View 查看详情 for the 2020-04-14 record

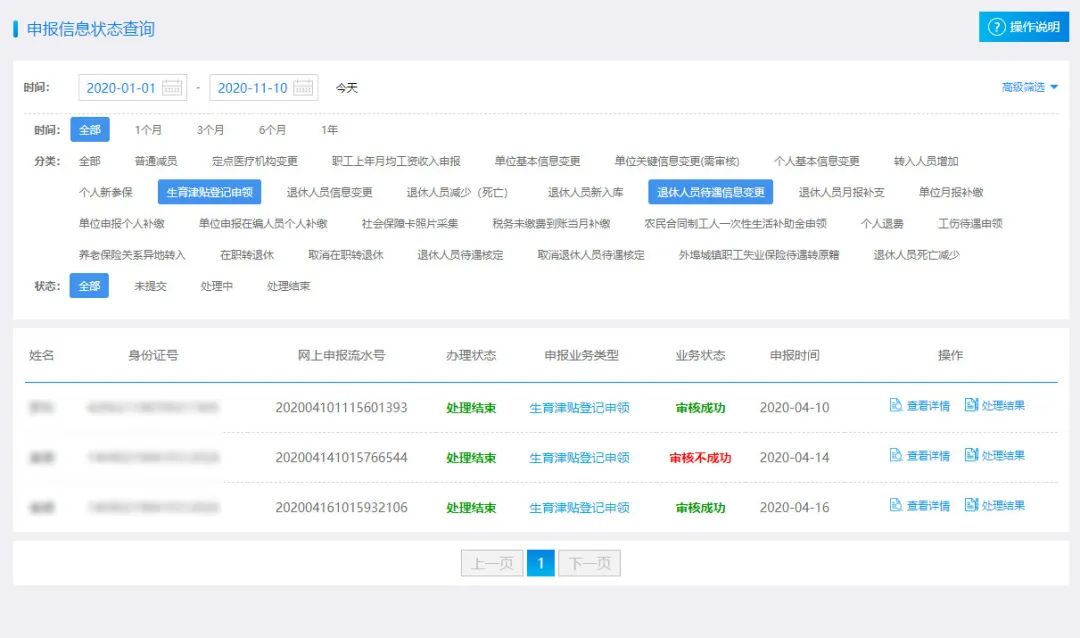pyautogui.click(x=919, y=456)
